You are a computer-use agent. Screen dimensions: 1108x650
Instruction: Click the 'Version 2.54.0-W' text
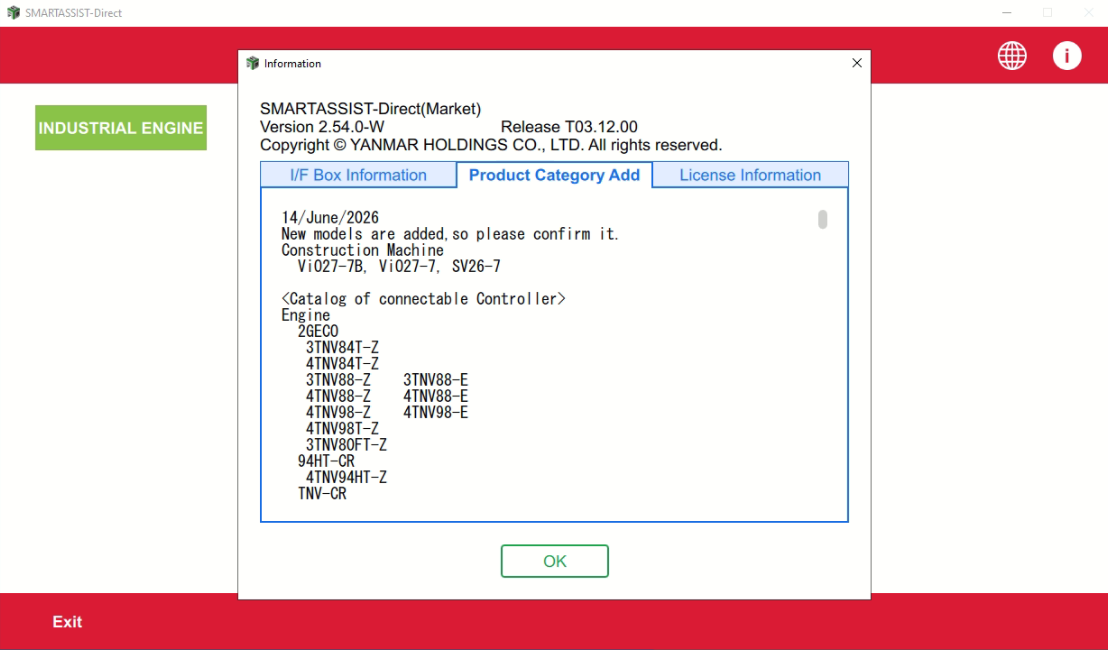point(322,127)
